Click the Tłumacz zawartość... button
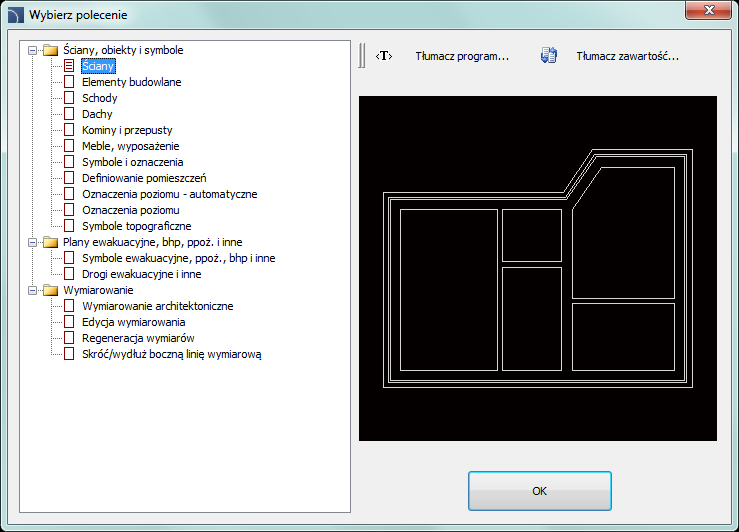Screen dimensions: 739x532 (x=627, y=56)
